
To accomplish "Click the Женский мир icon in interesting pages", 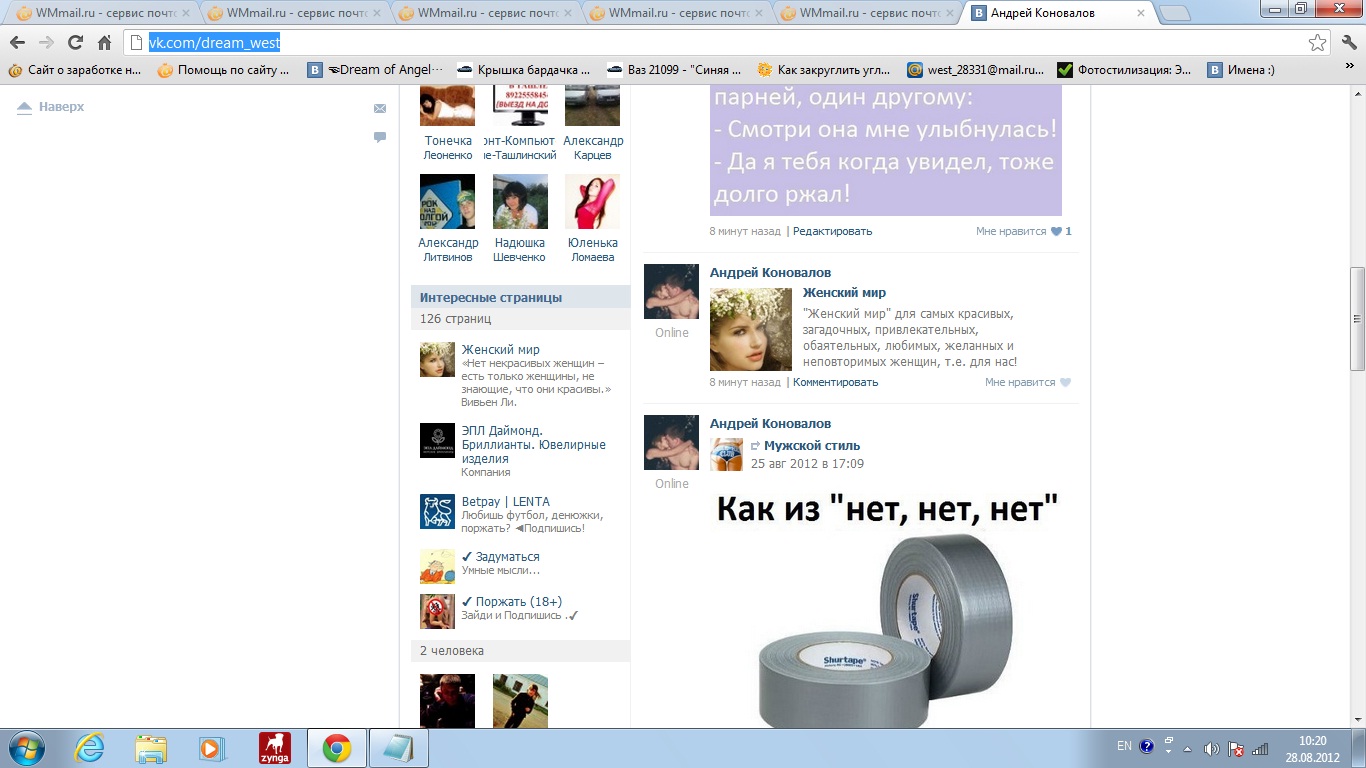I will coord(437,360).
